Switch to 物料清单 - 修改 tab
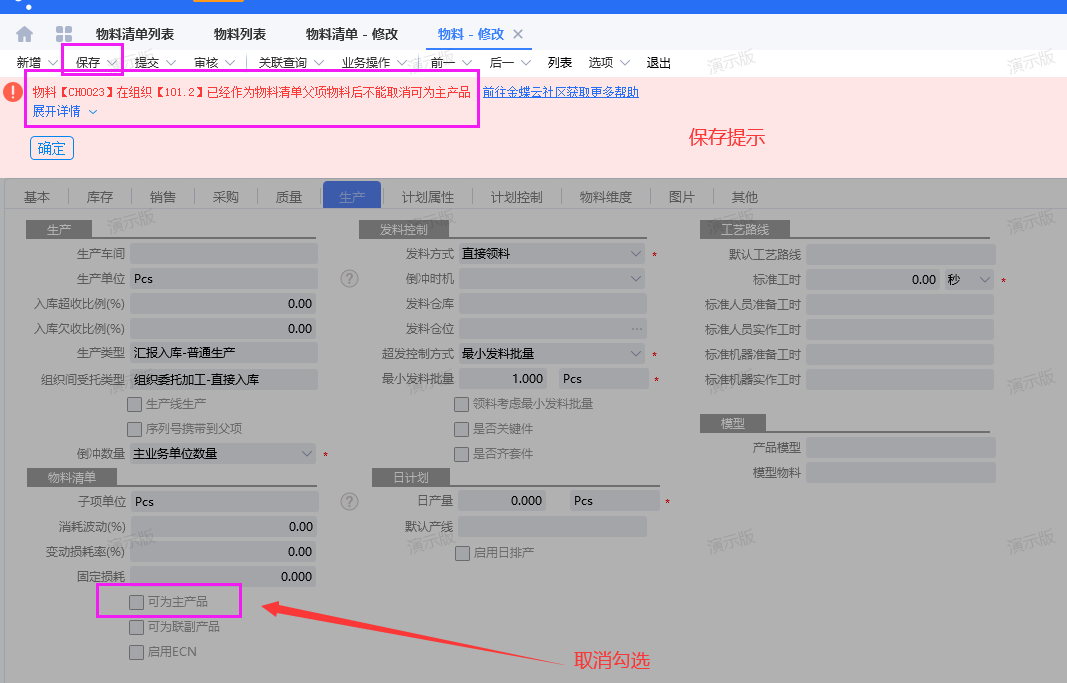The width and height of the screenshot is (1067, 683). point(352,34)
